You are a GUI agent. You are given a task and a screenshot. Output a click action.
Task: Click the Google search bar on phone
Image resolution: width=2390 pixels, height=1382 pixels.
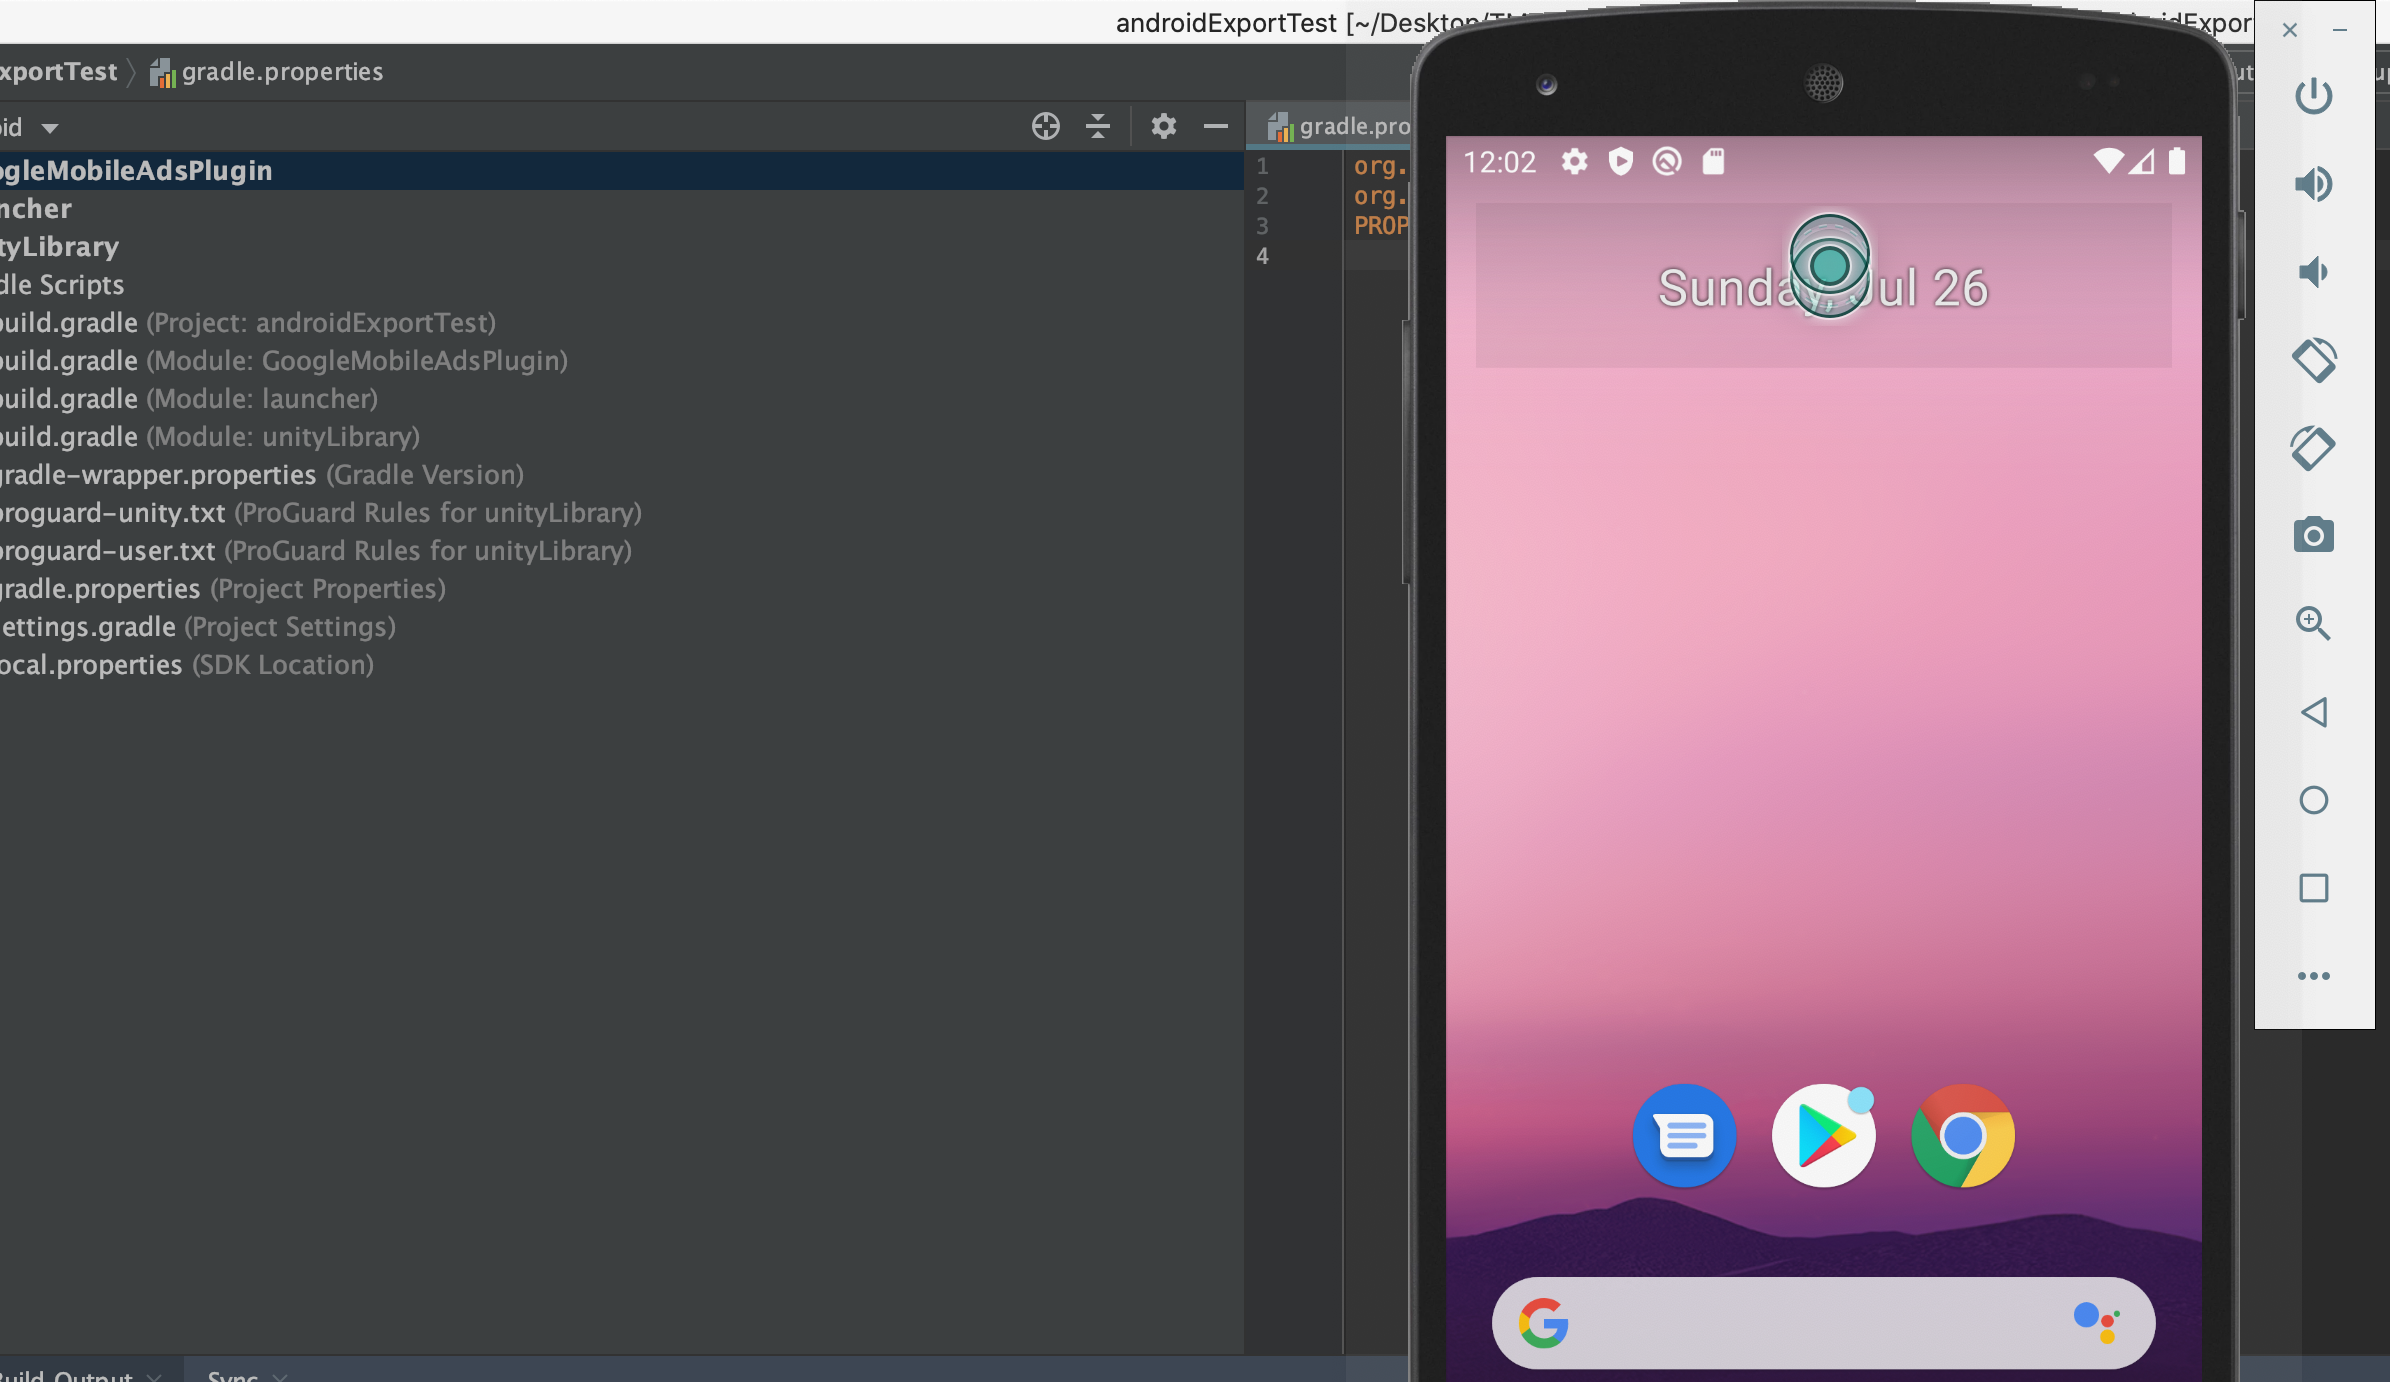click(x=1822, y=1323)
